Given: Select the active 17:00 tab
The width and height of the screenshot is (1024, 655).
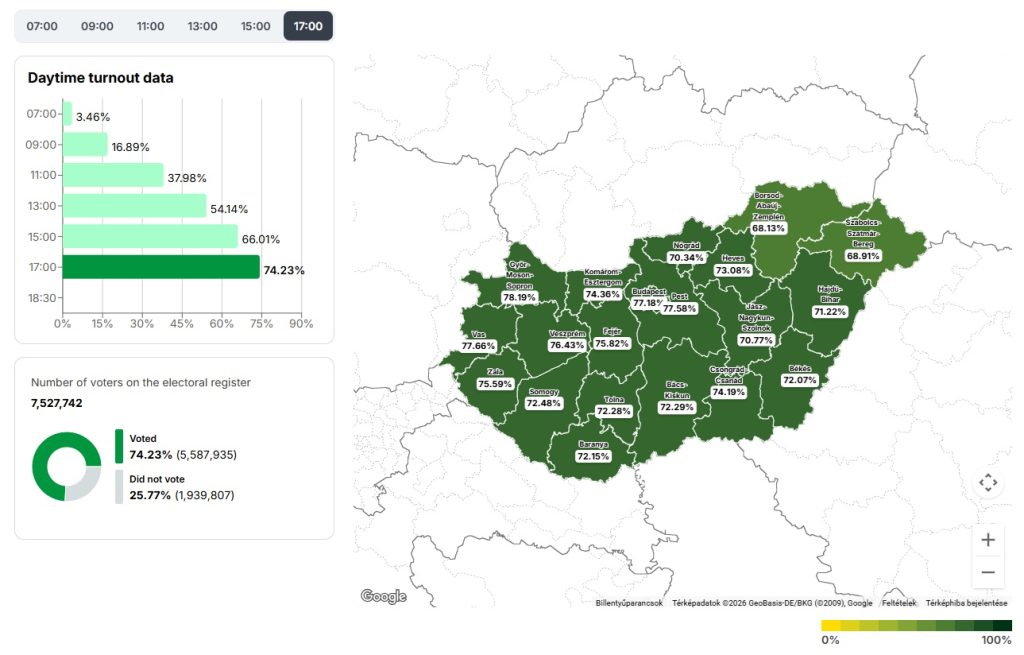Looking at the screenshot, I should coord(308,26).
